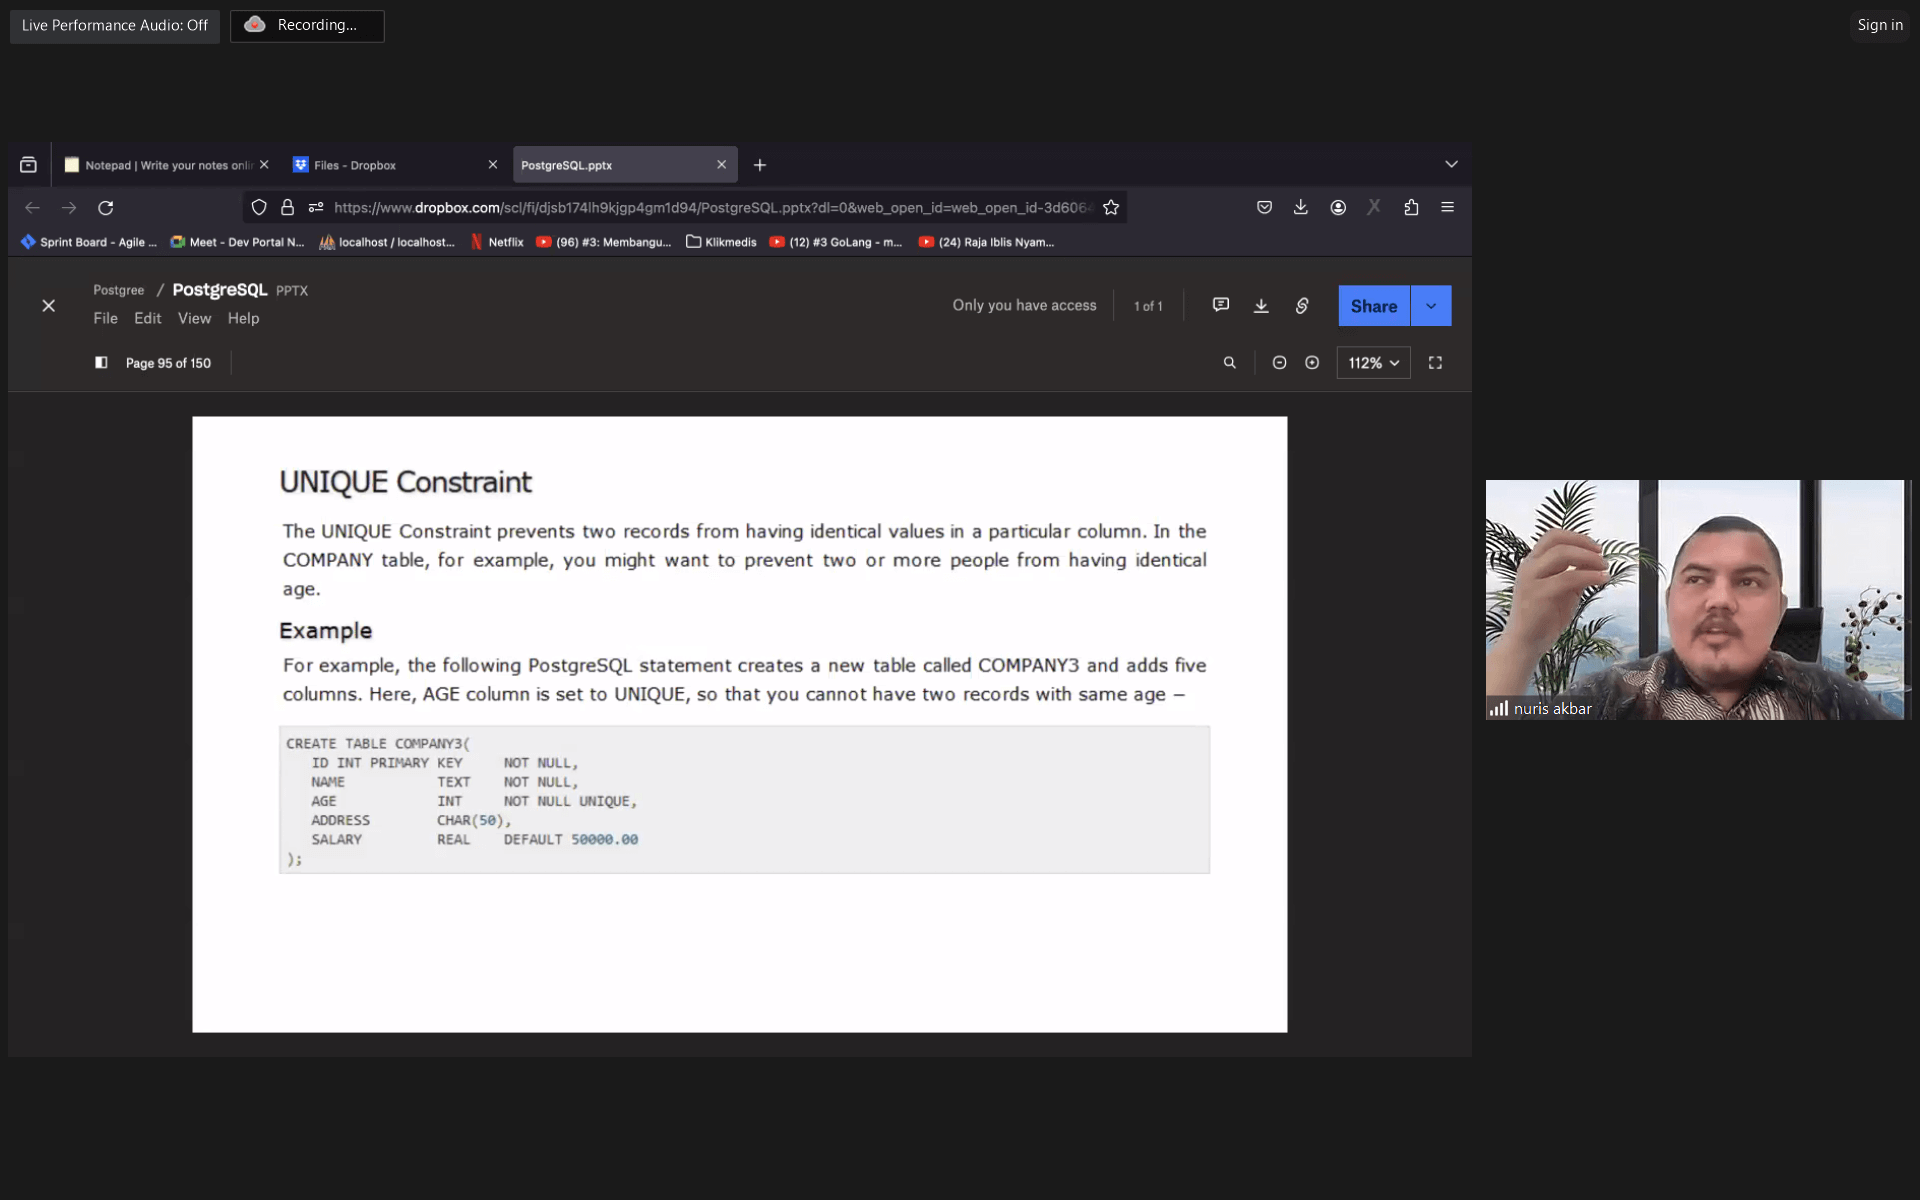
Task: Click the browser URL address field
Action: pos(710,207)
